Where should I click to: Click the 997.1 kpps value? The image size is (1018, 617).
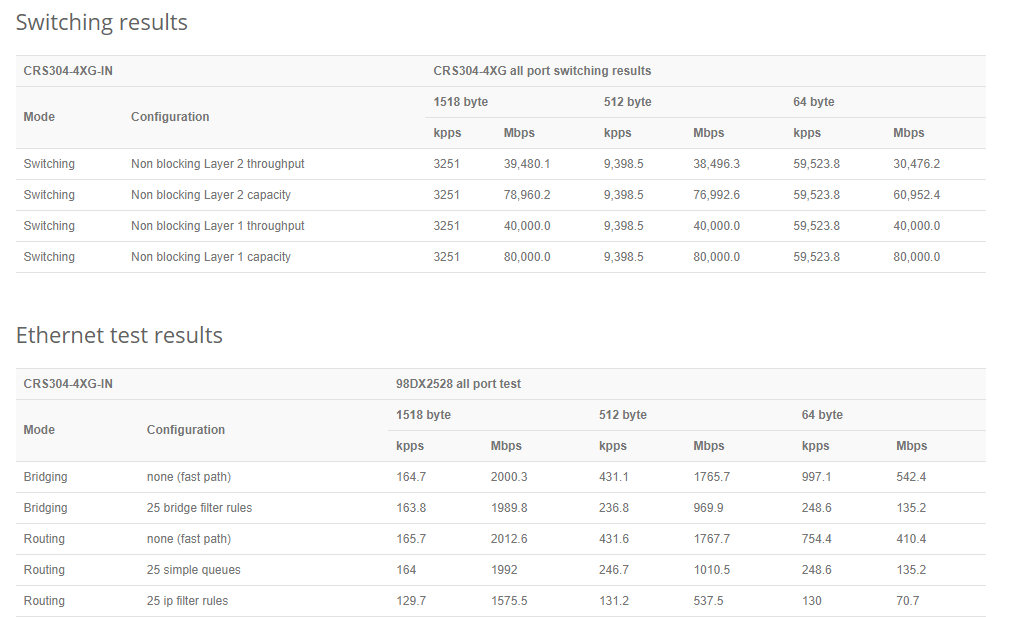(816, 477)
